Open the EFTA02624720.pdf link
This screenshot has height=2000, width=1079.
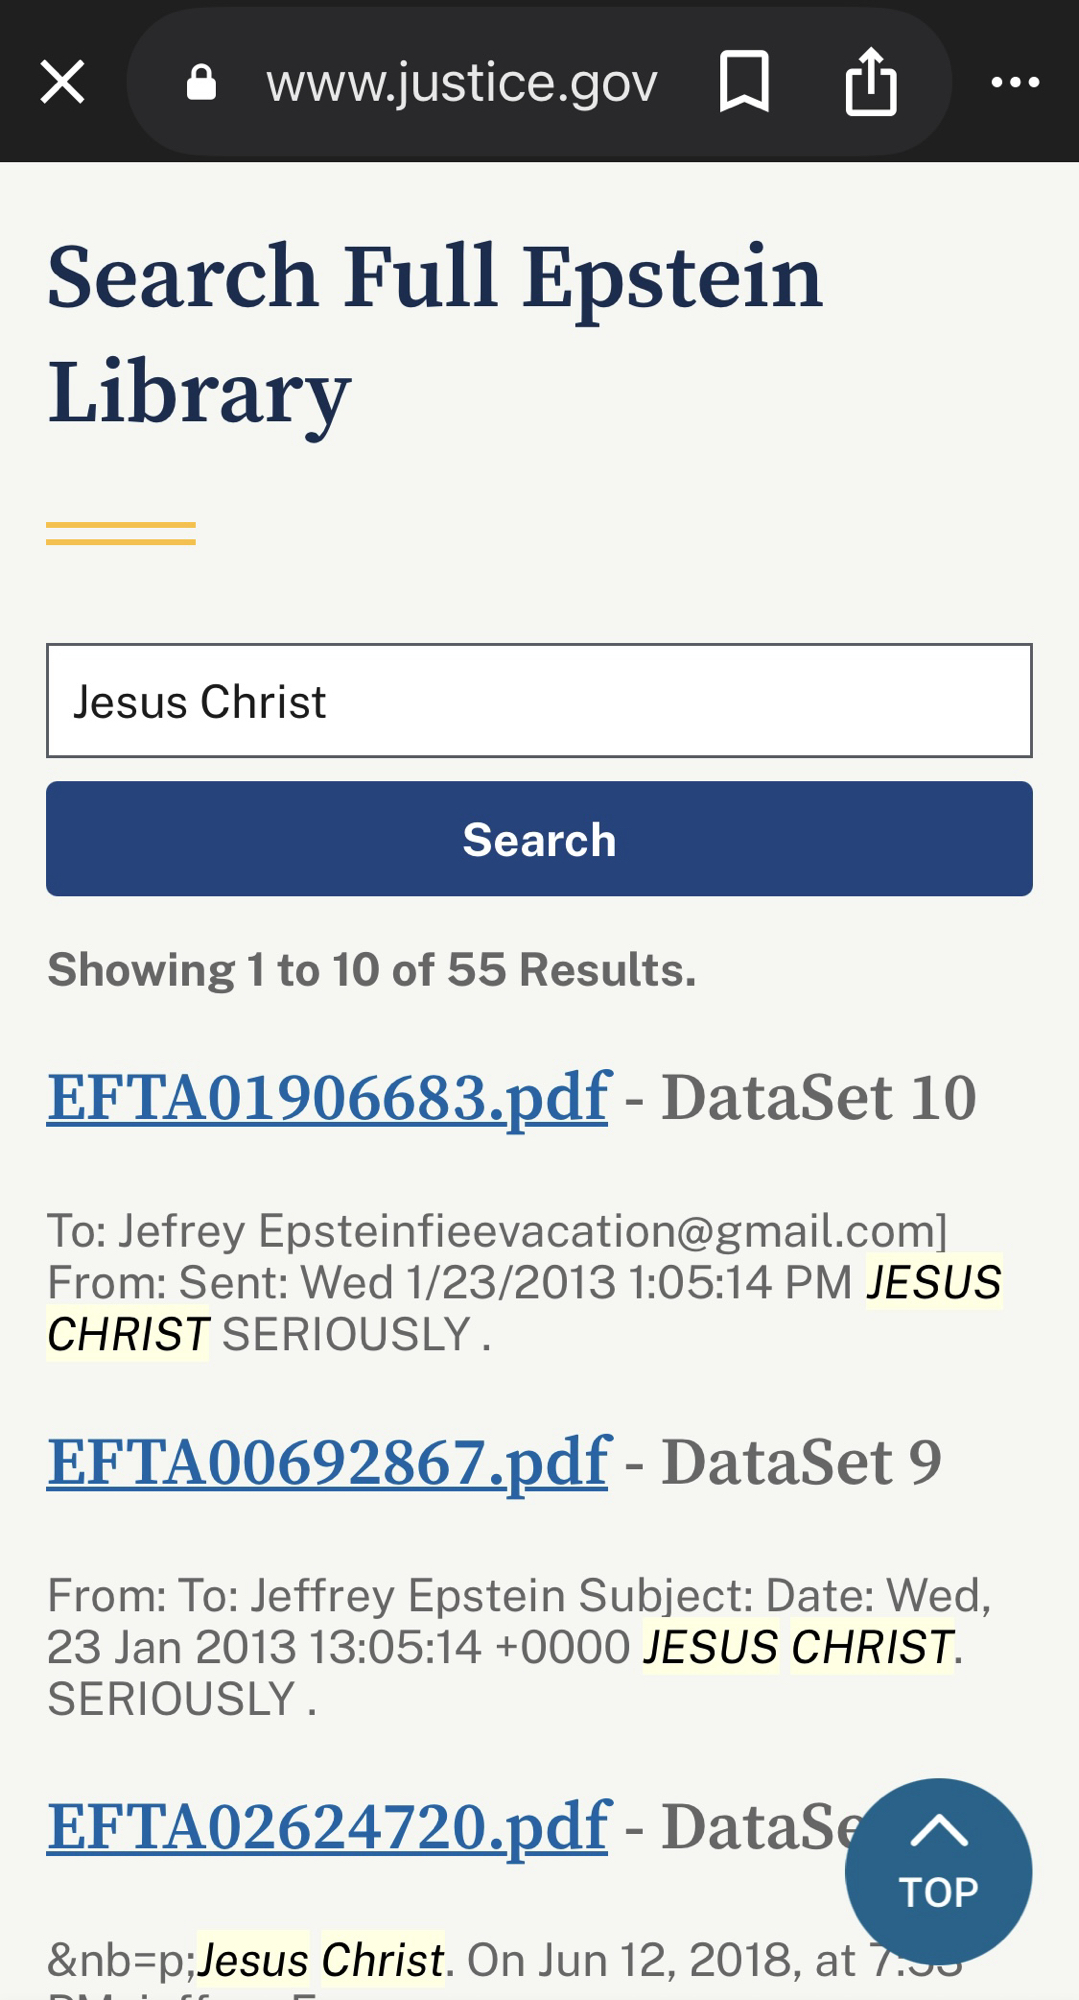coord(328,1827)
